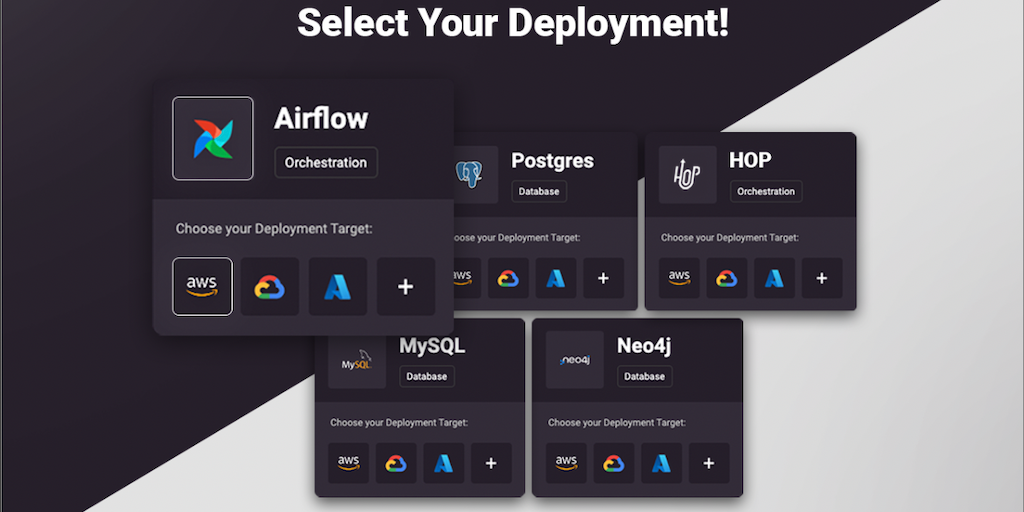
Task: Add another target on Airflow card
Action: click(406, 287)
